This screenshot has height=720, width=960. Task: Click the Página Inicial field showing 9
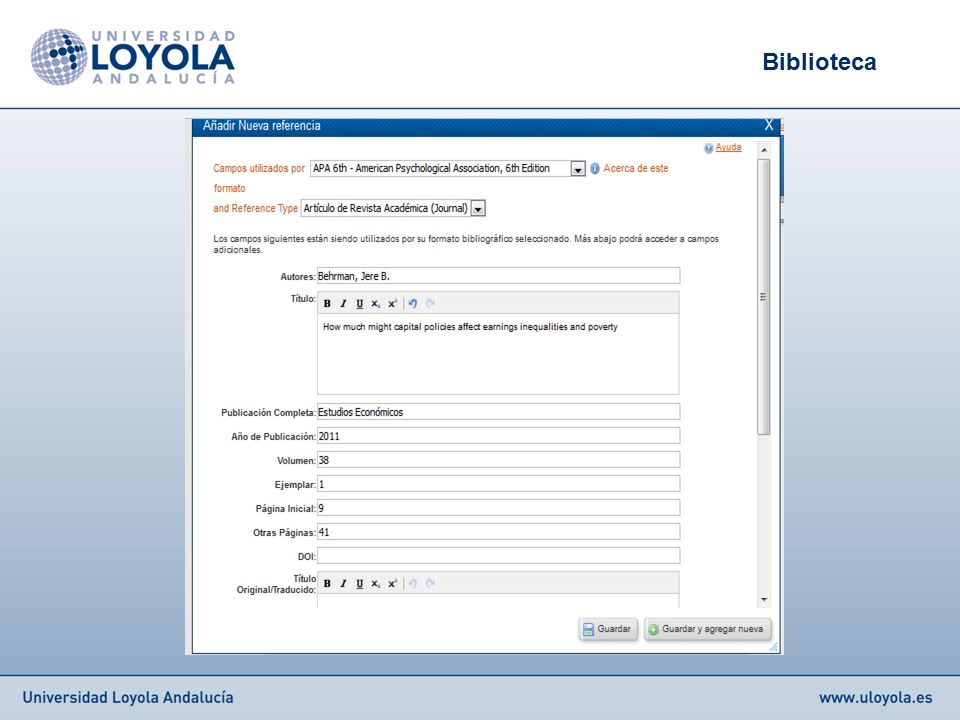click(x=498, y=508)
